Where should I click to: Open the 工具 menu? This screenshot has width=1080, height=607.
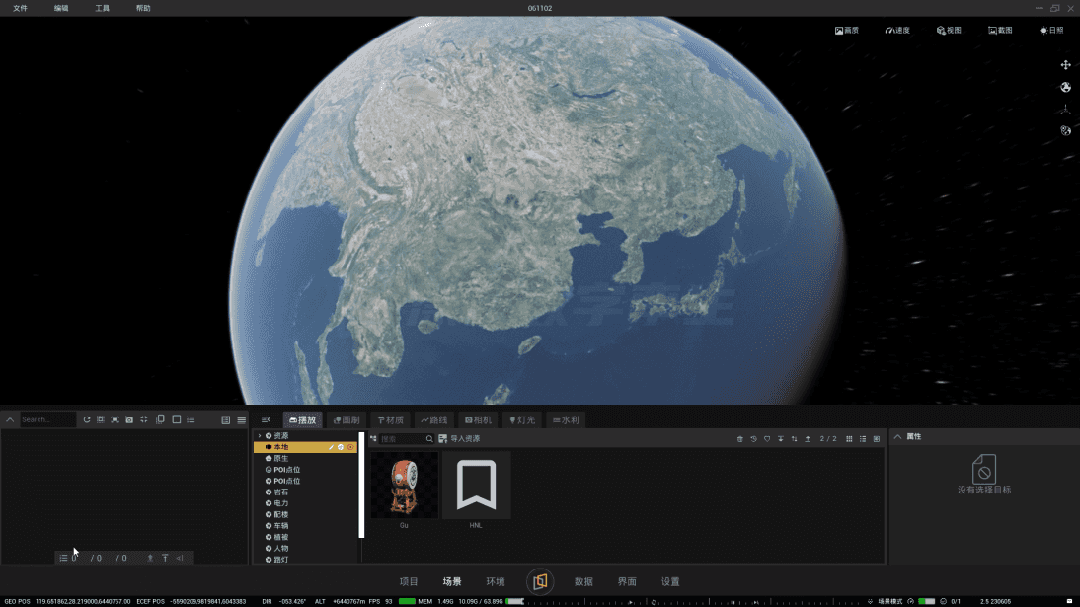click(x=103, y=8)
